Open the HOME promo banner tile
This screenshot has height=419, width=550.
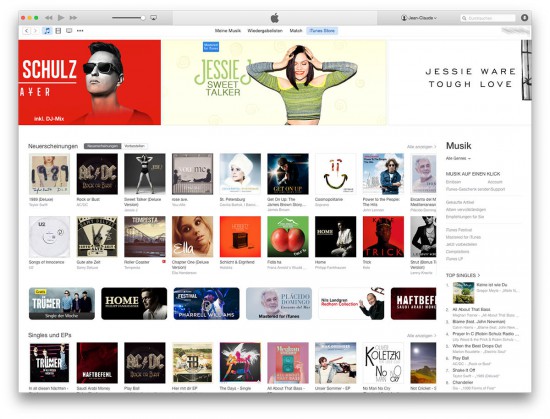point(134,304)
